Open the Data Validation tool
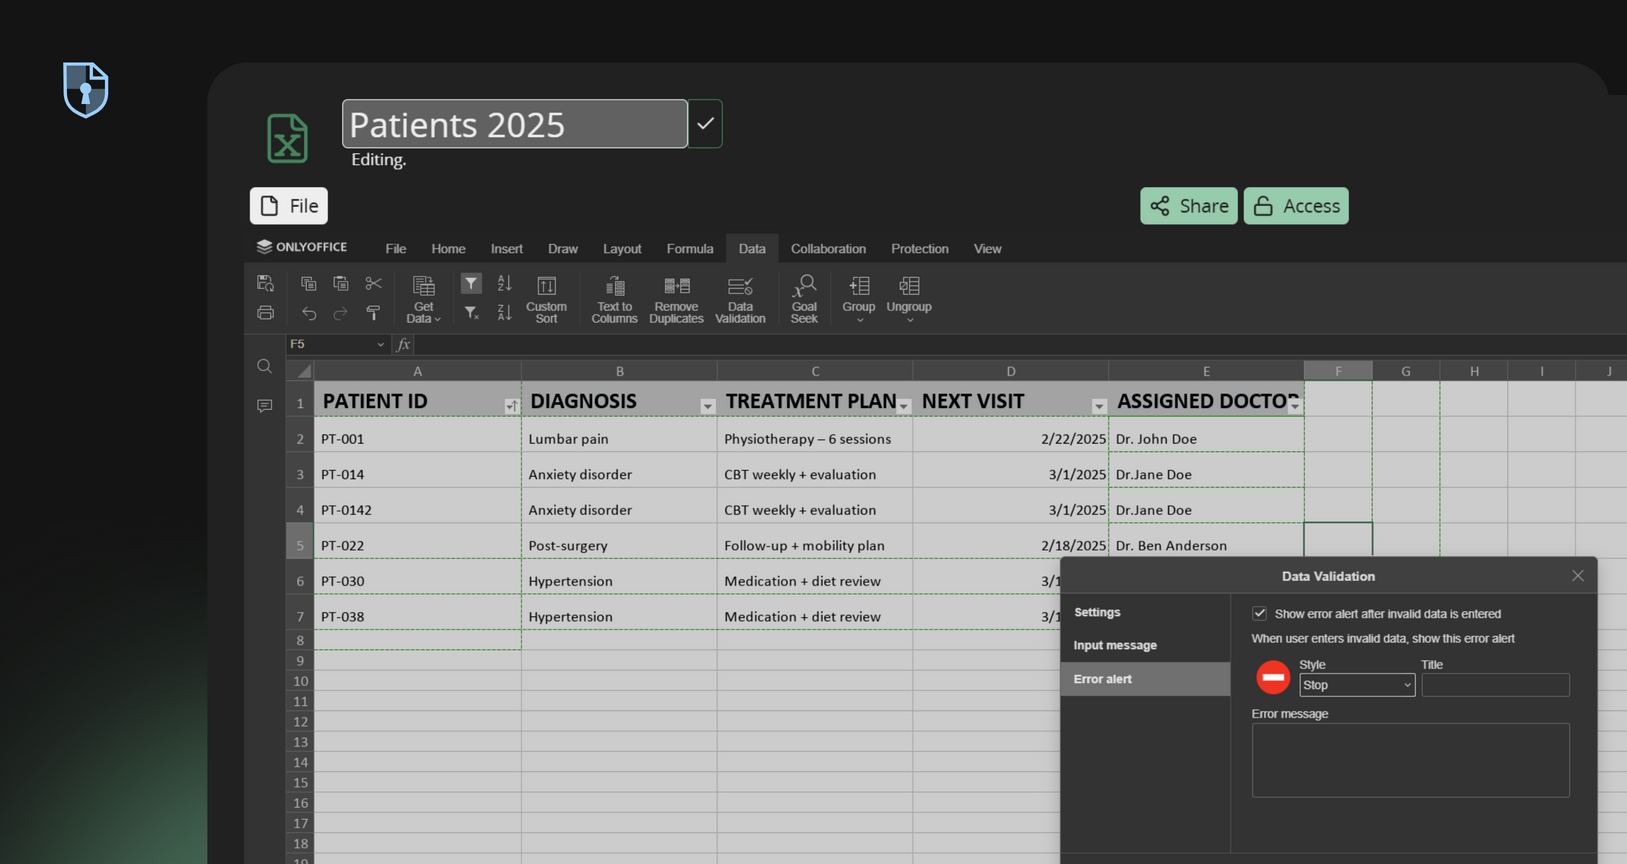The image size is (1627, 864). tap(740, 298)
